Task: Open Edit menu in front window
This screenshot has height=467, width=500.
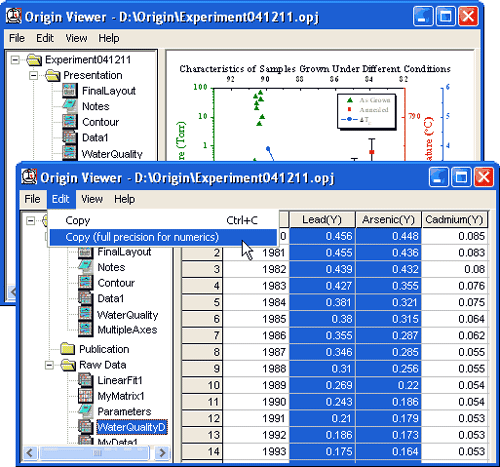Action: pos(61,199)
